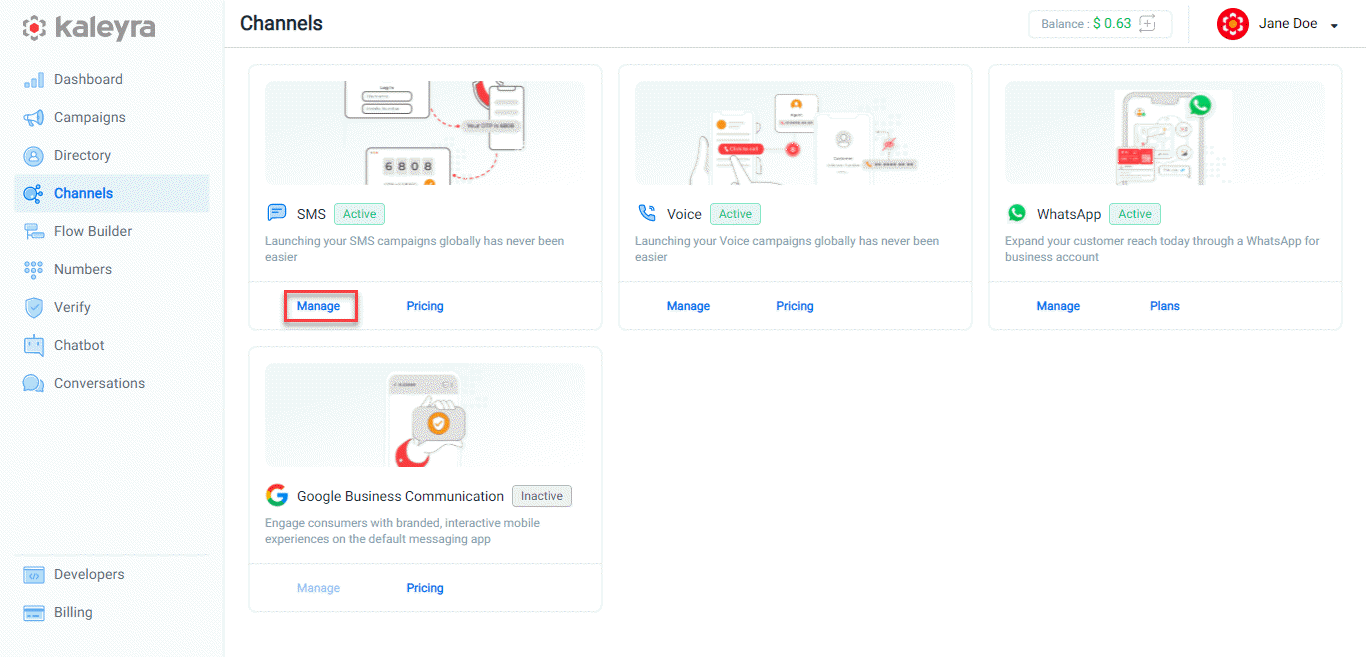Go to Numbers in the sidebar
The height and width of the screenshot is (657, 1366).
(83, 269)
